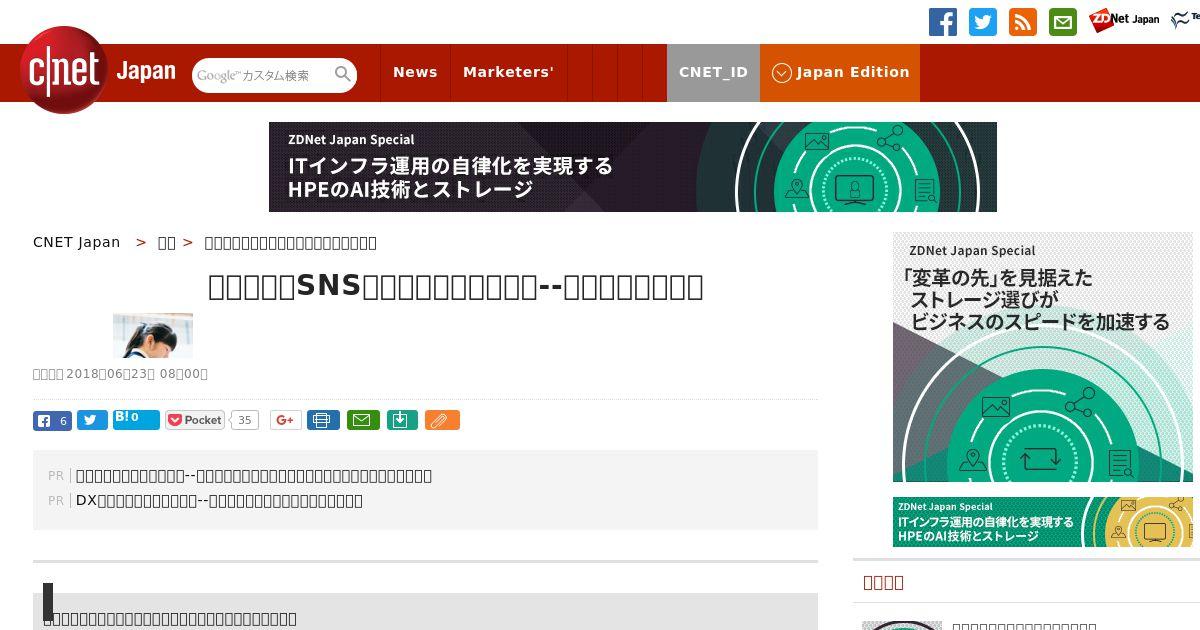This screenshot has height=630, width=1200.
Task: Click the Pocket count 35 bubble
Action: click(x=244, y=420)
